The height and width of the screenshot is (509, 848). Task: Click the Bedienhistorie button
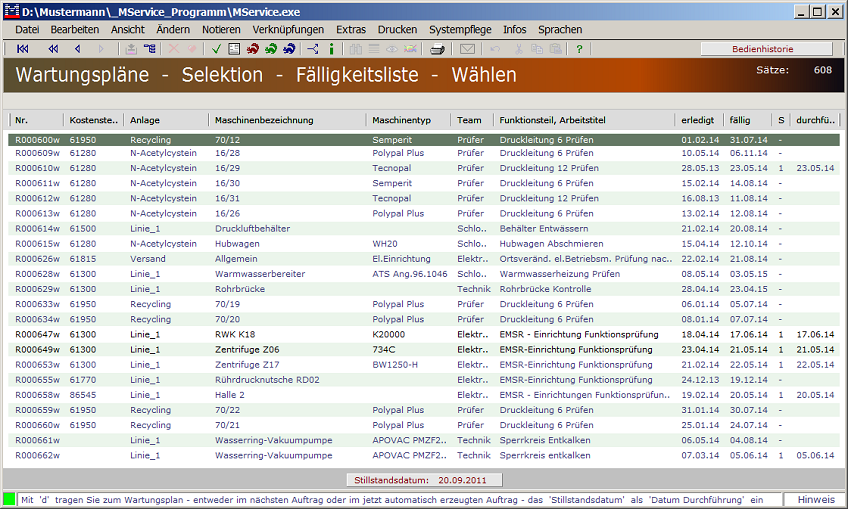pyautogui.click(x=766, y=49)
